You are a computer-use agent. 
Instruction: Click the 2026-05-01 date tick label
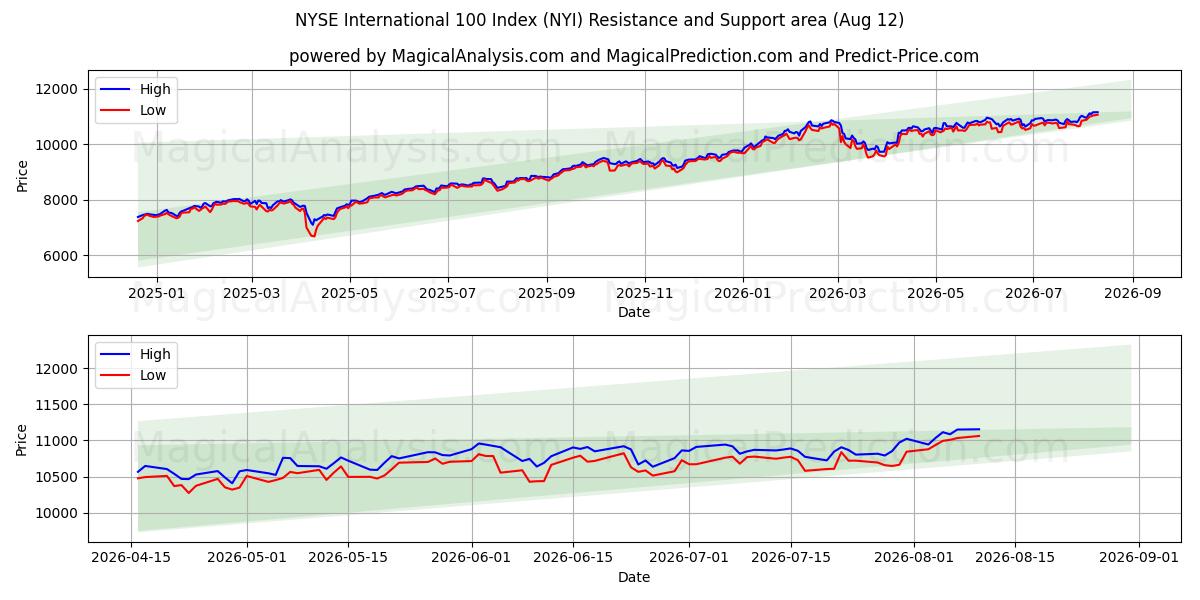point(247,558)
